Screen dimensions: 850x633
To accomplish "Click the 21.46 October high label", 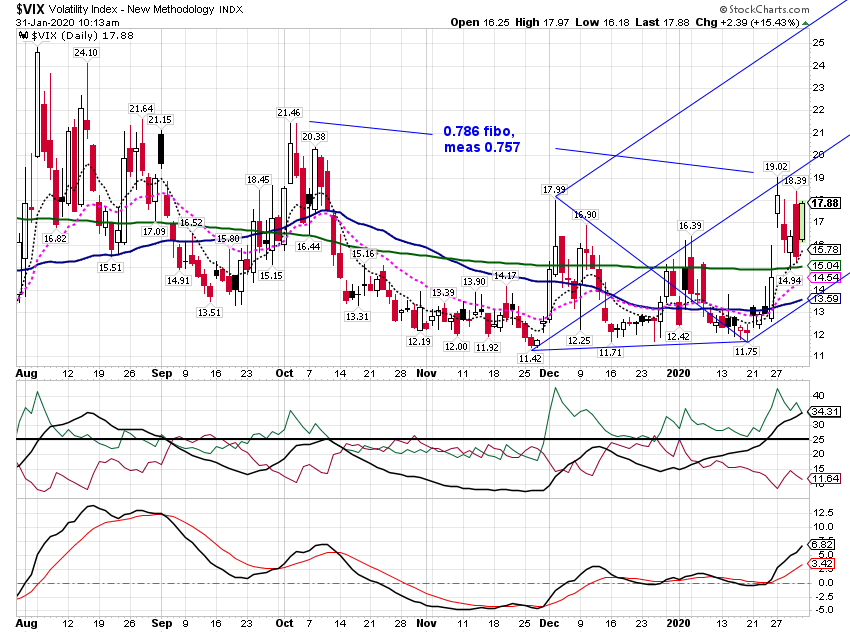I will (288, 113).
